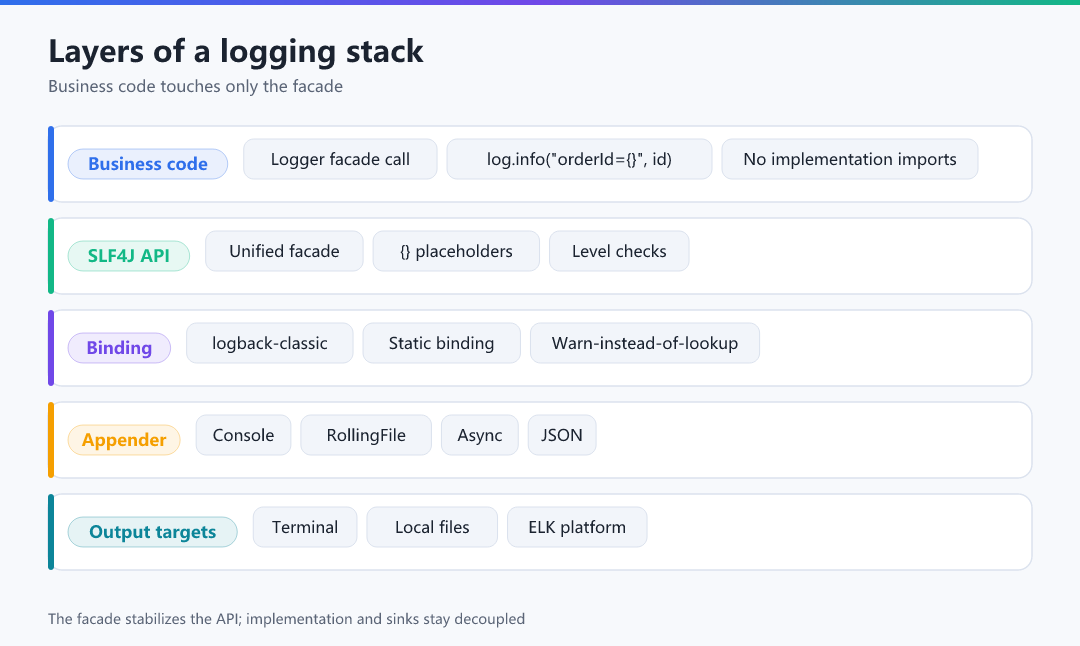Viewport: 1080px width, 646px height.
Task: Click the footer note about the facade stabilizing the API
Action: (287, 618)
